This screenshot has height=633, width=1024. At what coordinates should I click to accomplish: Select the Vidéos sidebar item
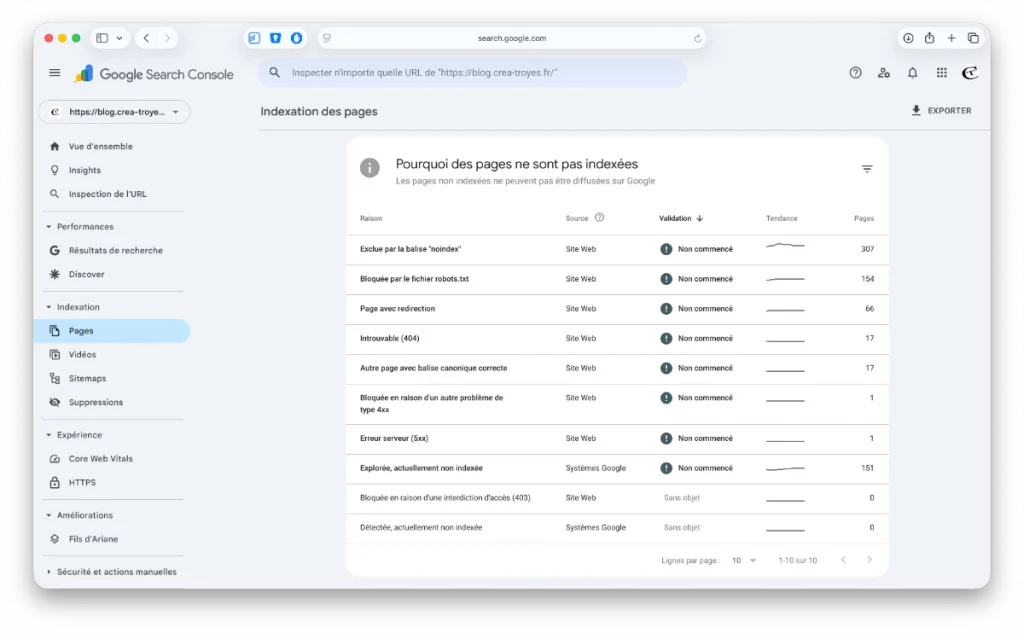click(82, 354)
